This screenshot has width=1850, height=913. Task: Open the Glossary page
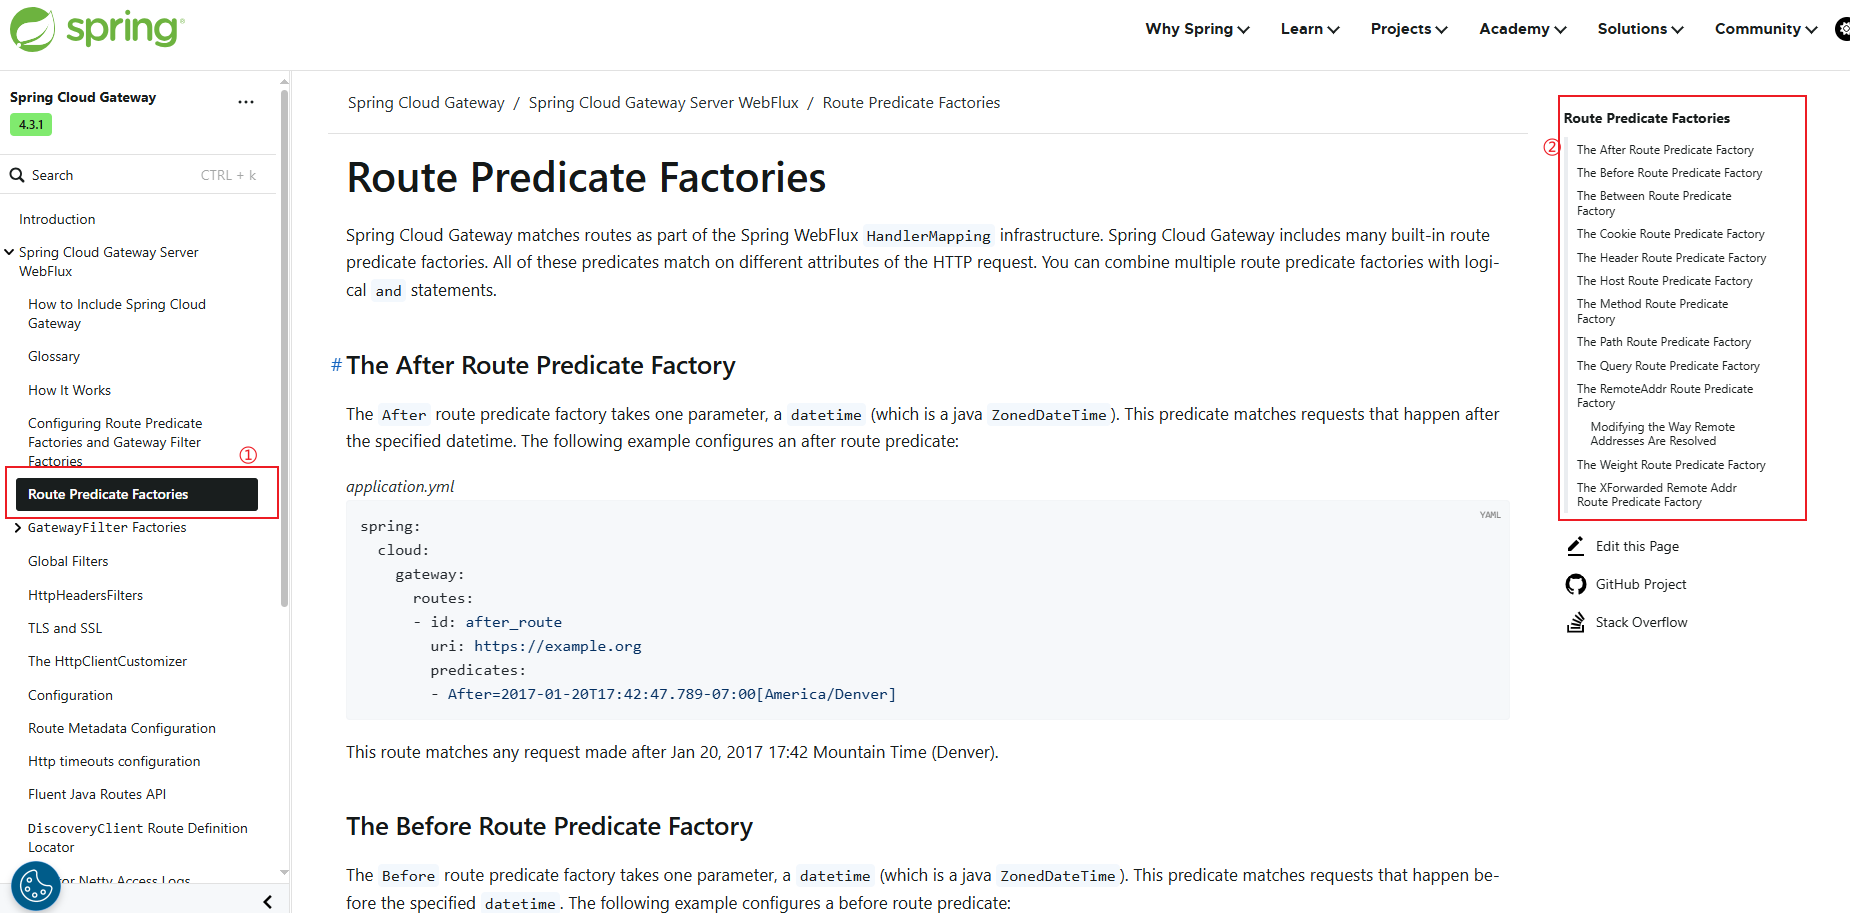54,356
